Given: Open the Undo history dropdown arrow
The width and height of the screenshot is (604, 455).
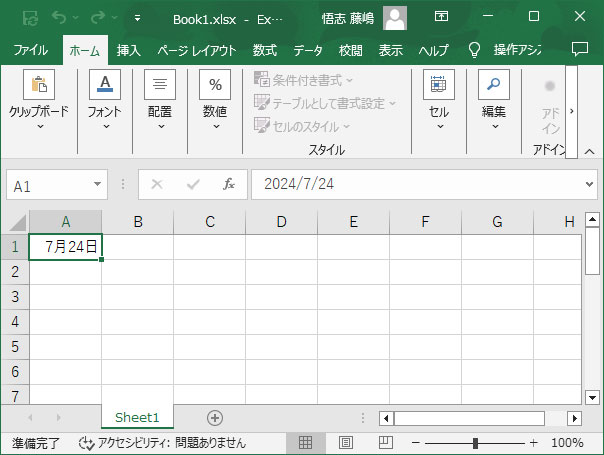Looking at the screenshot, I should pos(76,18).
